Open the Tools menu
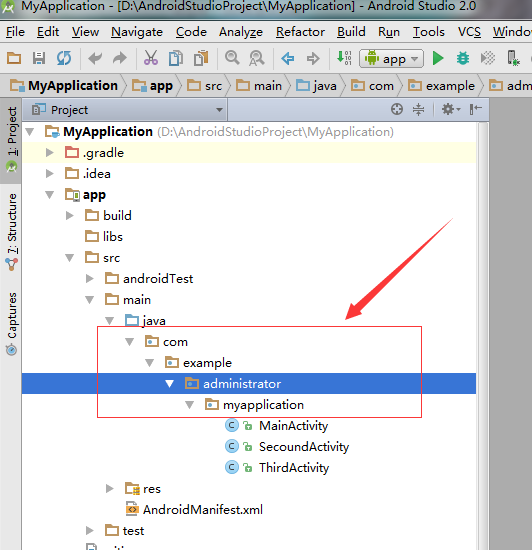Screen dimensions: 532x550 (x=429, y=32)
